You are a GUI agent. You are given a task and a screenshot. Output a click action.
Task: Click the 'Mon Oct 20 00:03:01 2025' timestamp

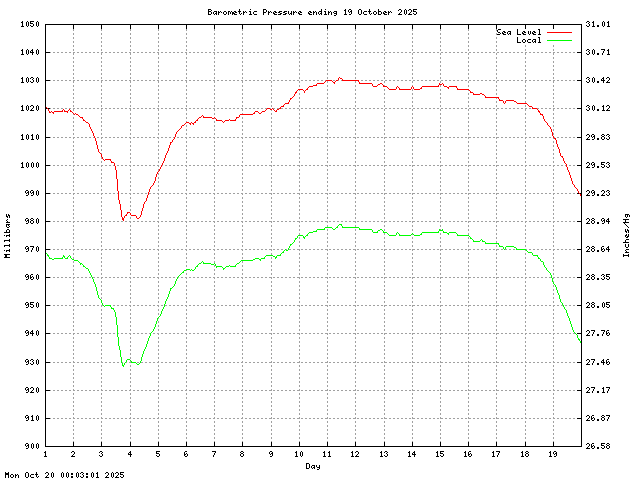[x=65, y=475]
